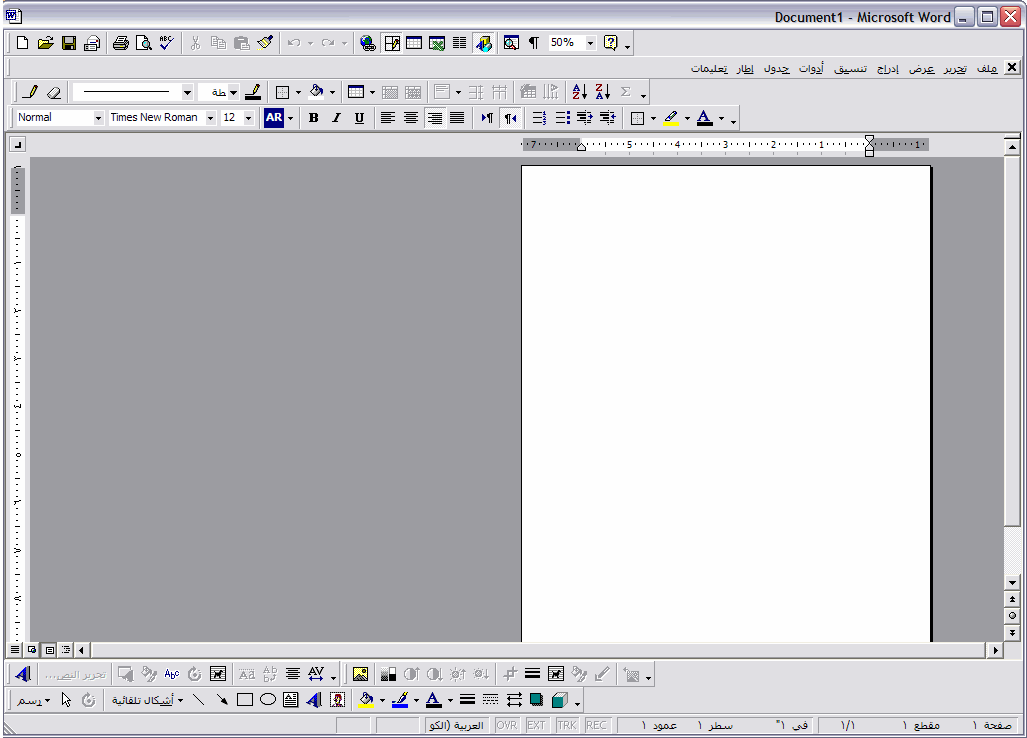Open a file with the folder icon
Screen dimensions: 1027x738
point(45,43)
